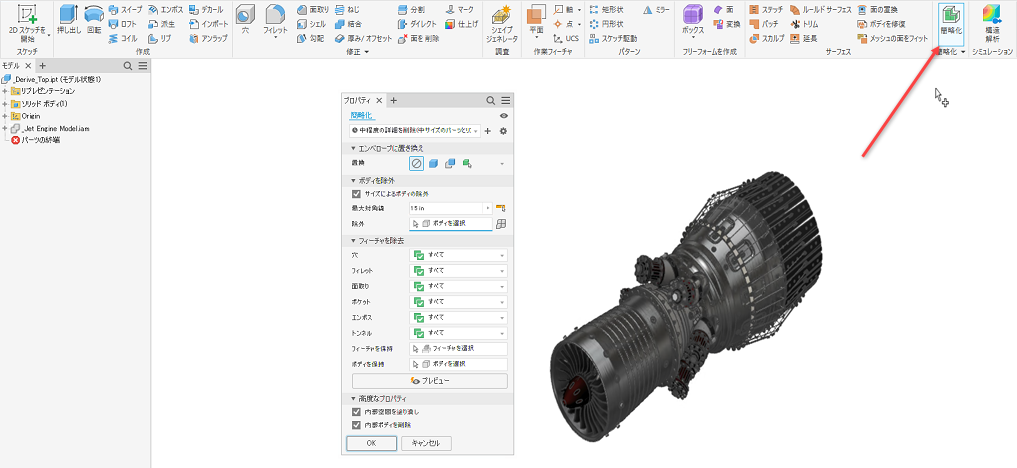
Task: Choose the 勾配 draft tool
Action: click(x=312, y=38)
